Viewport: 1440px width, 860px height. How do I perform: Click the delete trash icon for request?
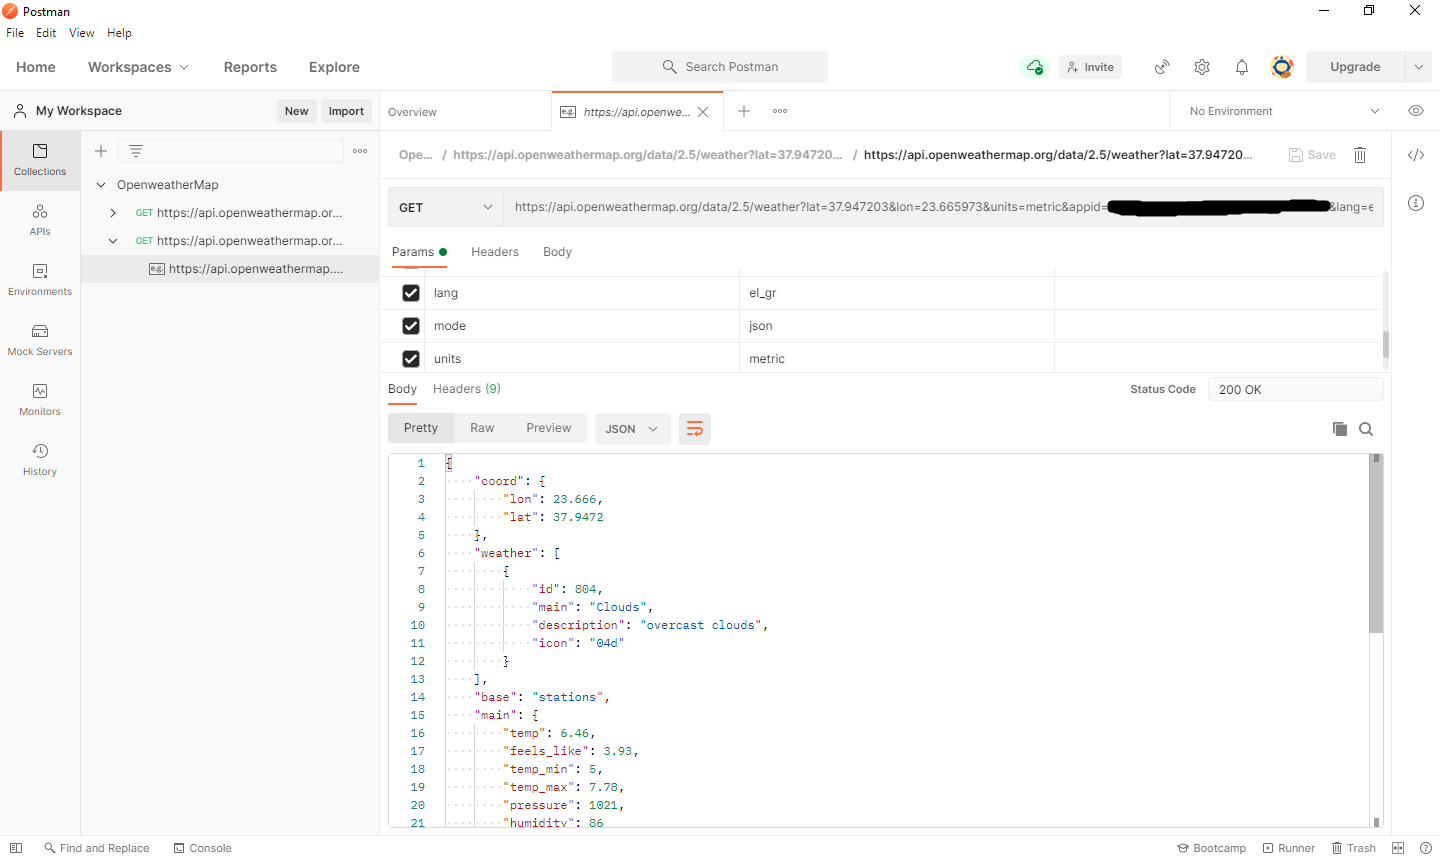coord(1360,155)
